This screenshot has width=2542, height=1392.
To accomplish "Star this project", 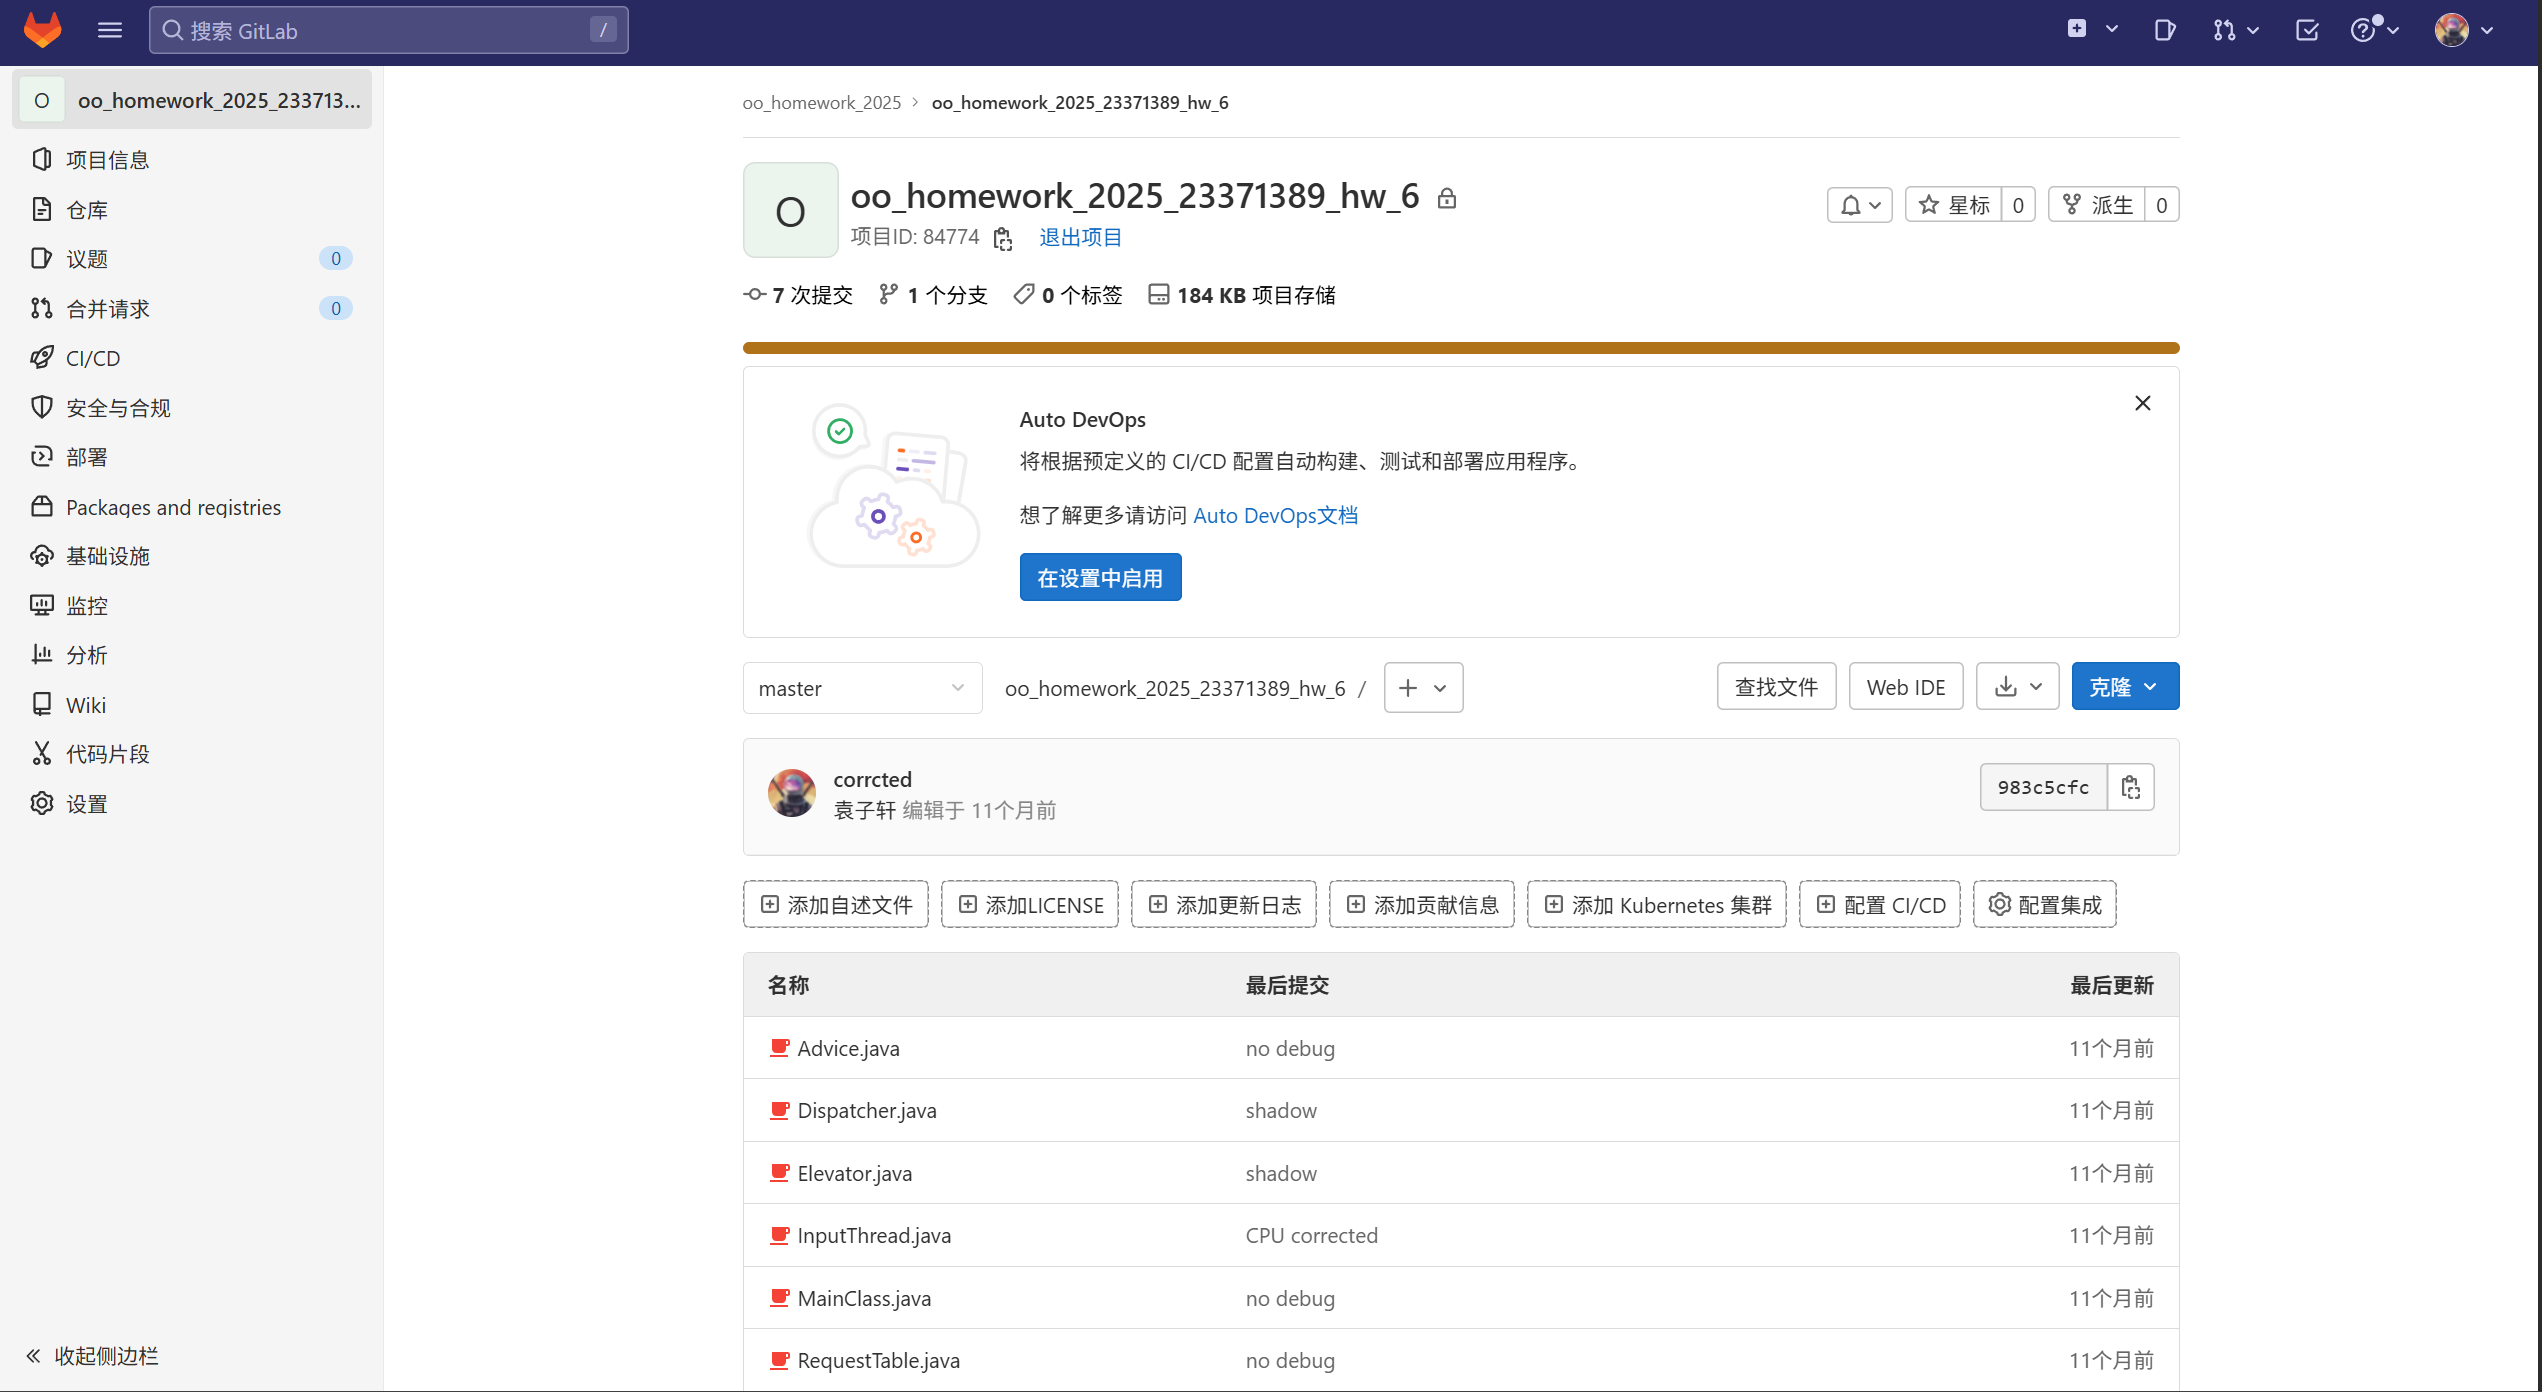I will click(x=1954, y=205).
